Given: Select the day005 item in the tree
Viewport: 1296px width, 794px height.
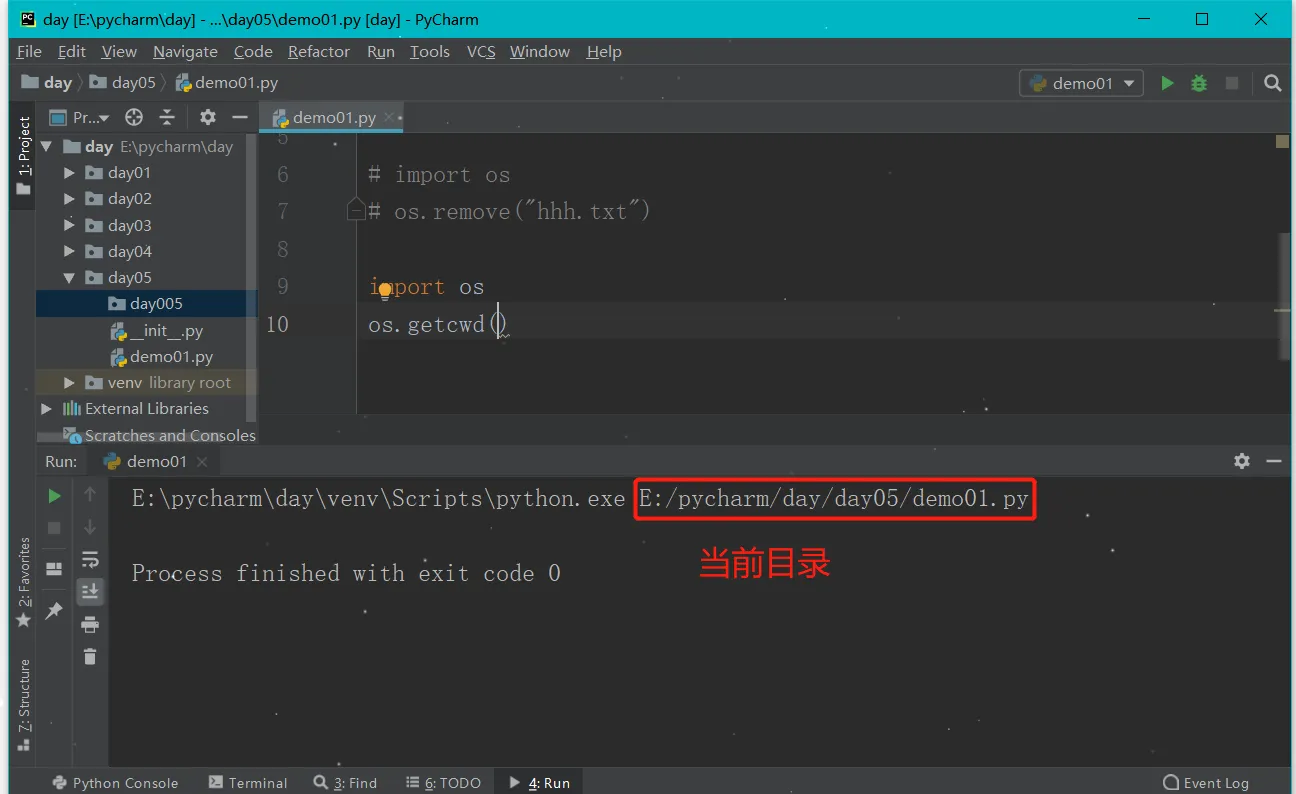Looking at the screenshot, I should tap(146, 303).
